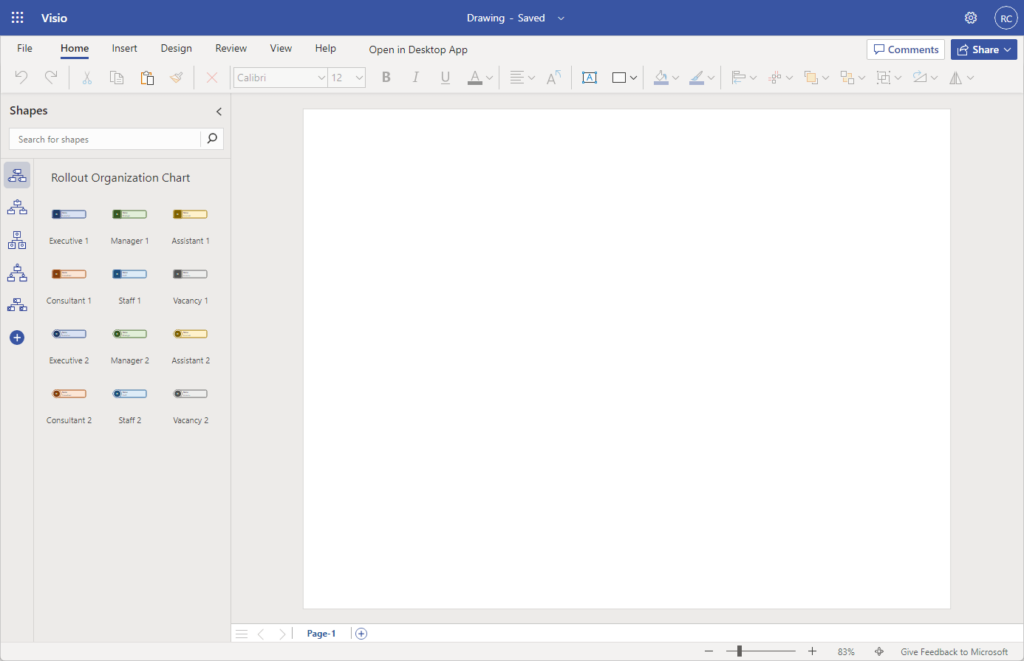The height and width of the screenshot is (661, 1024).
Task: Select the first organization chart stencil icon
Action: pyautogui.click(x=17, y=175)
